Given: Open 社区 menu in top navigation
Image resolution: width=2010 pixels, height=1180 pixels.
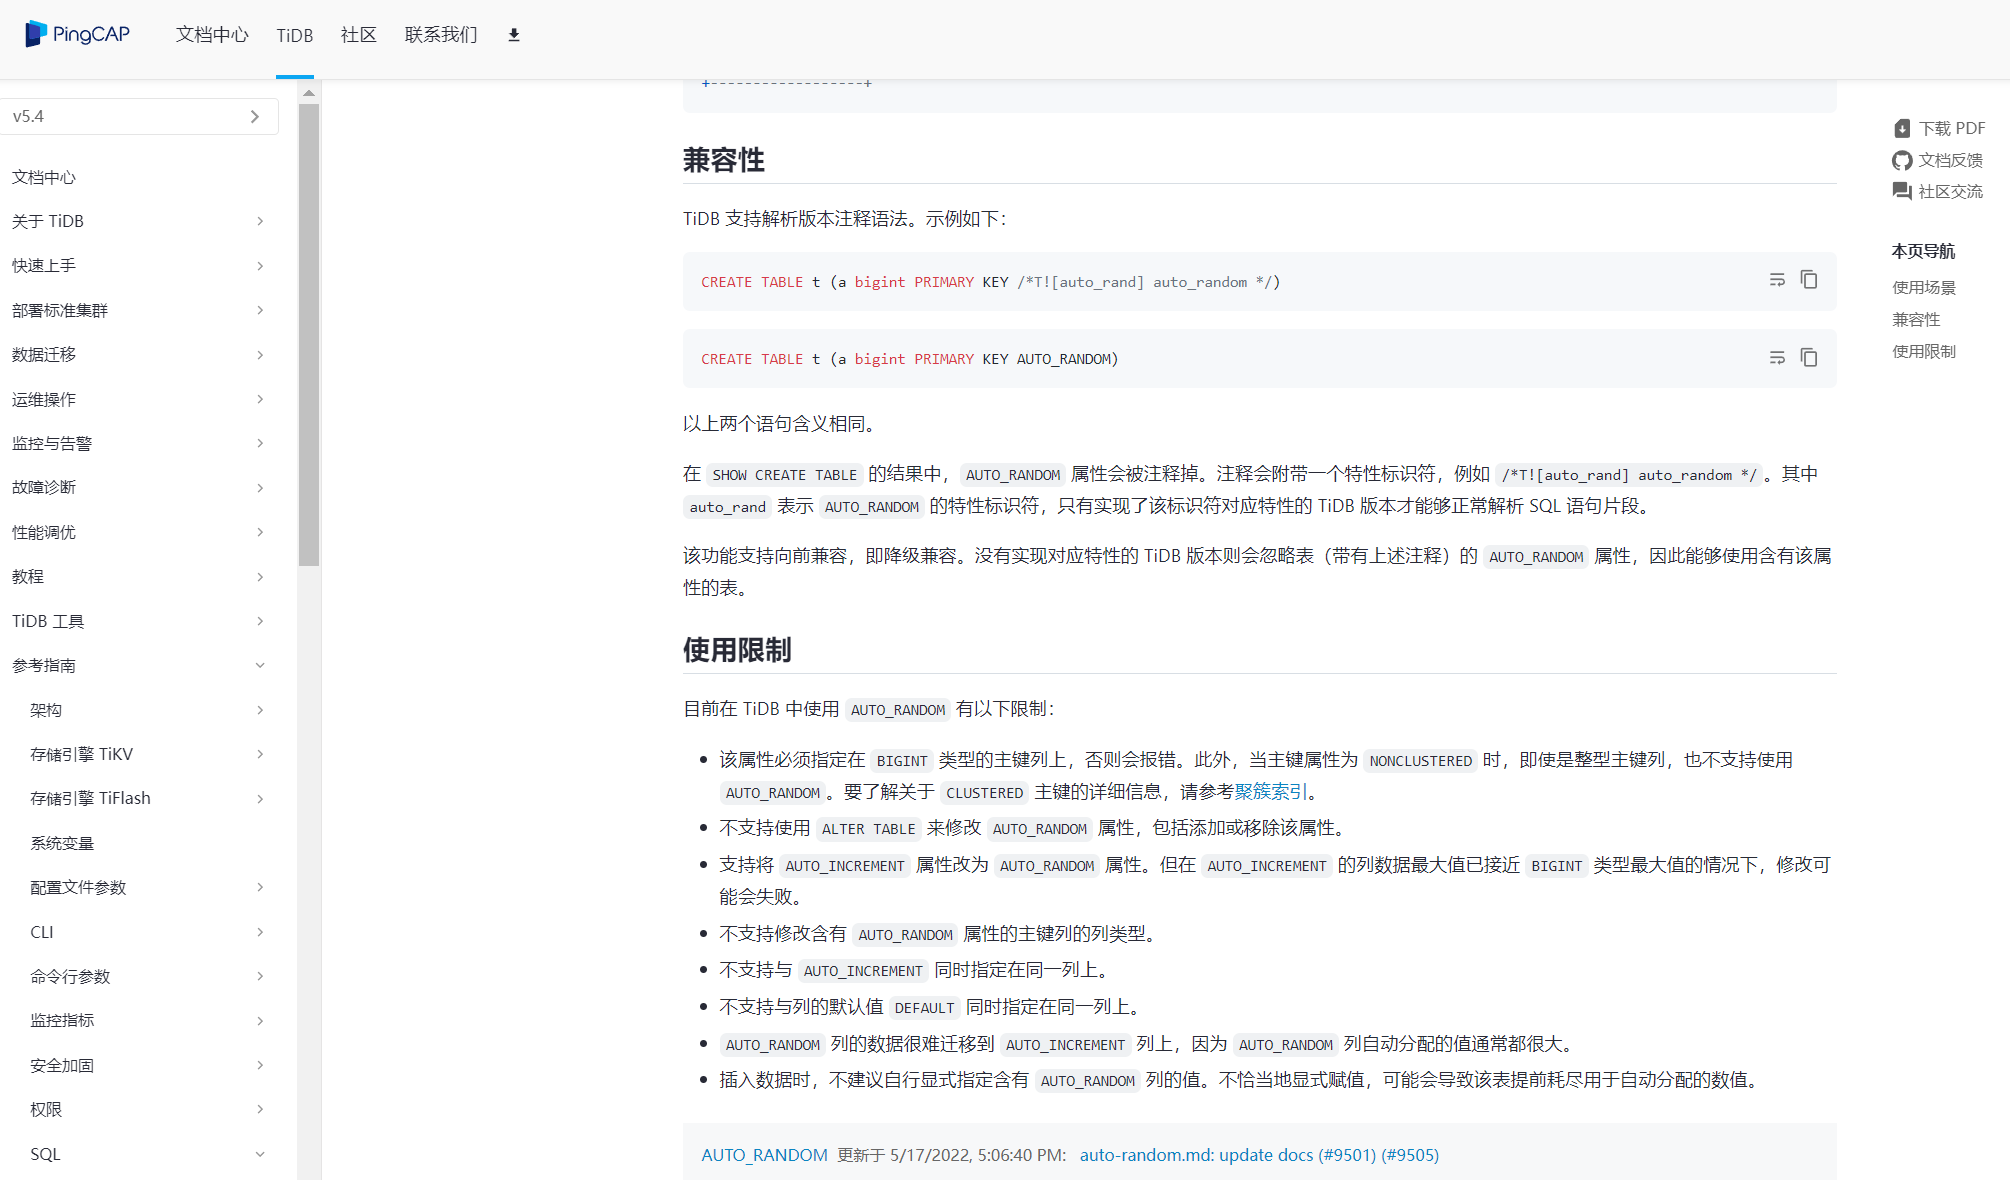Looking at the screenshot, I should [358, 35].
